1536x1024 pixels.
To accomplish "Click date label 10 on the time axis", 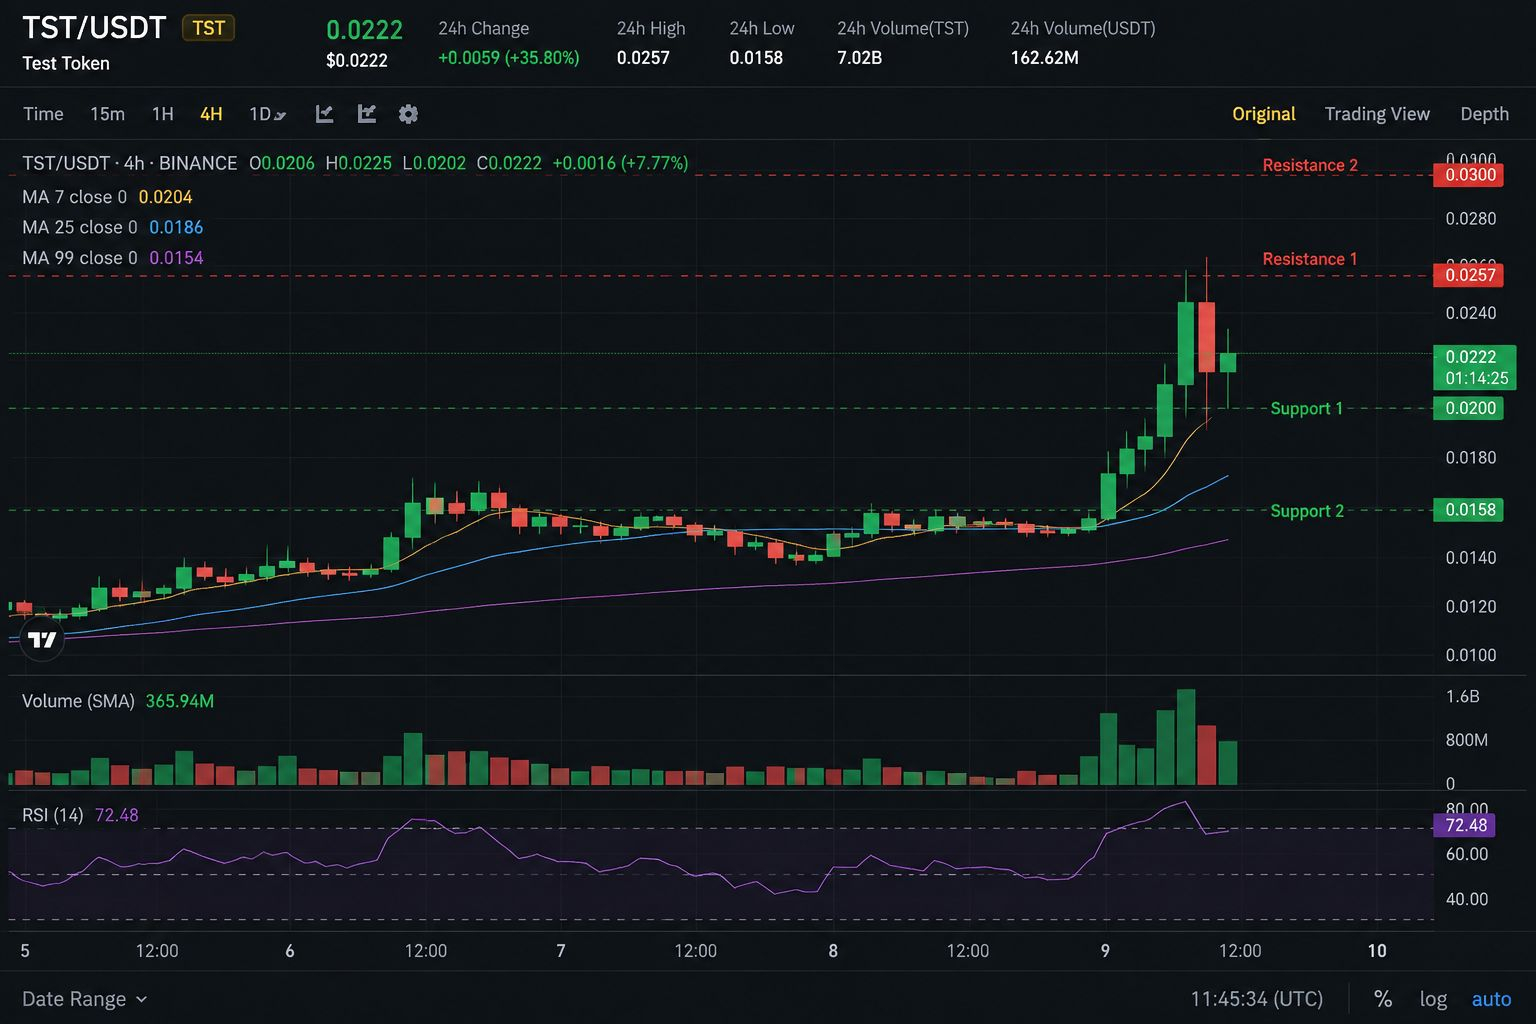I will click(1377, 951).
